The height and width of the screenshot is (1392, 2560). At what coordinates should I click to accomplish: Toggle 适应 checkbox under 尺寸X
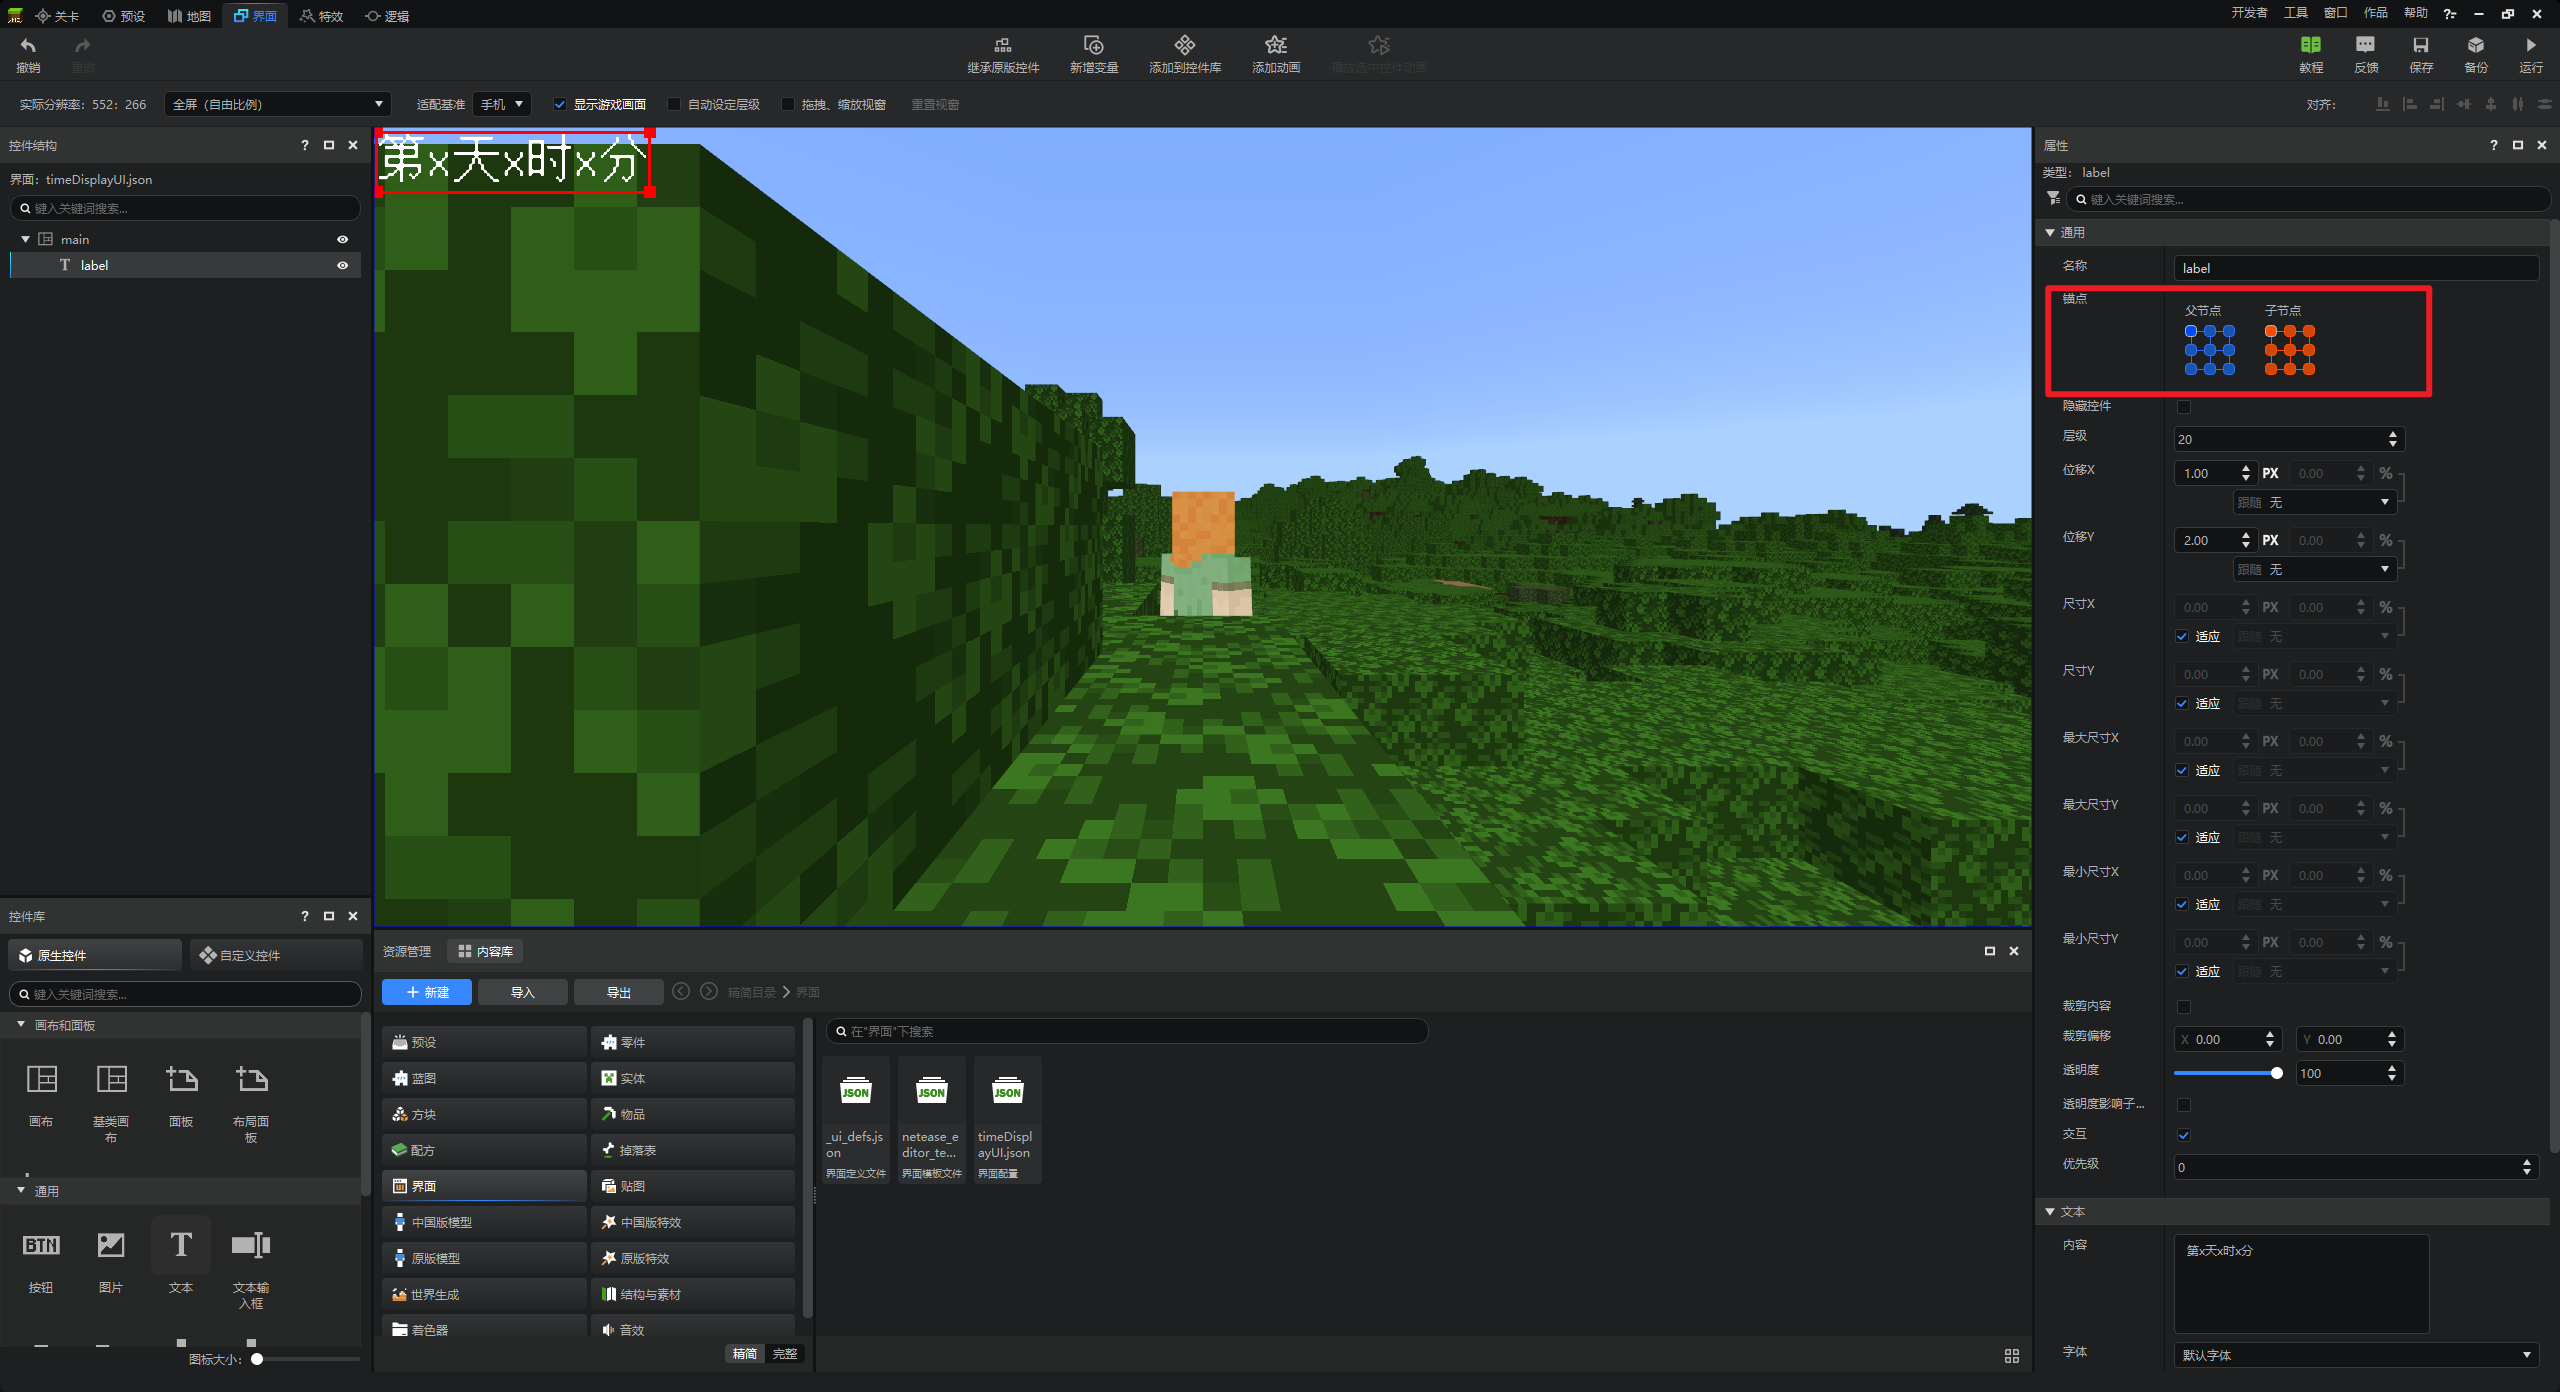click(x=2182, y=636)
